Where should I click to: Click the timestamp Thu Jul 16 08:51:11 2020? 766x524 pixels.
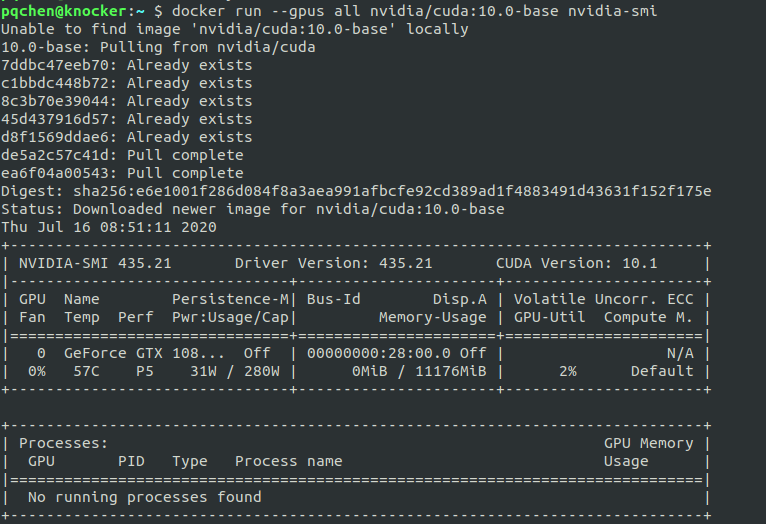109,227
